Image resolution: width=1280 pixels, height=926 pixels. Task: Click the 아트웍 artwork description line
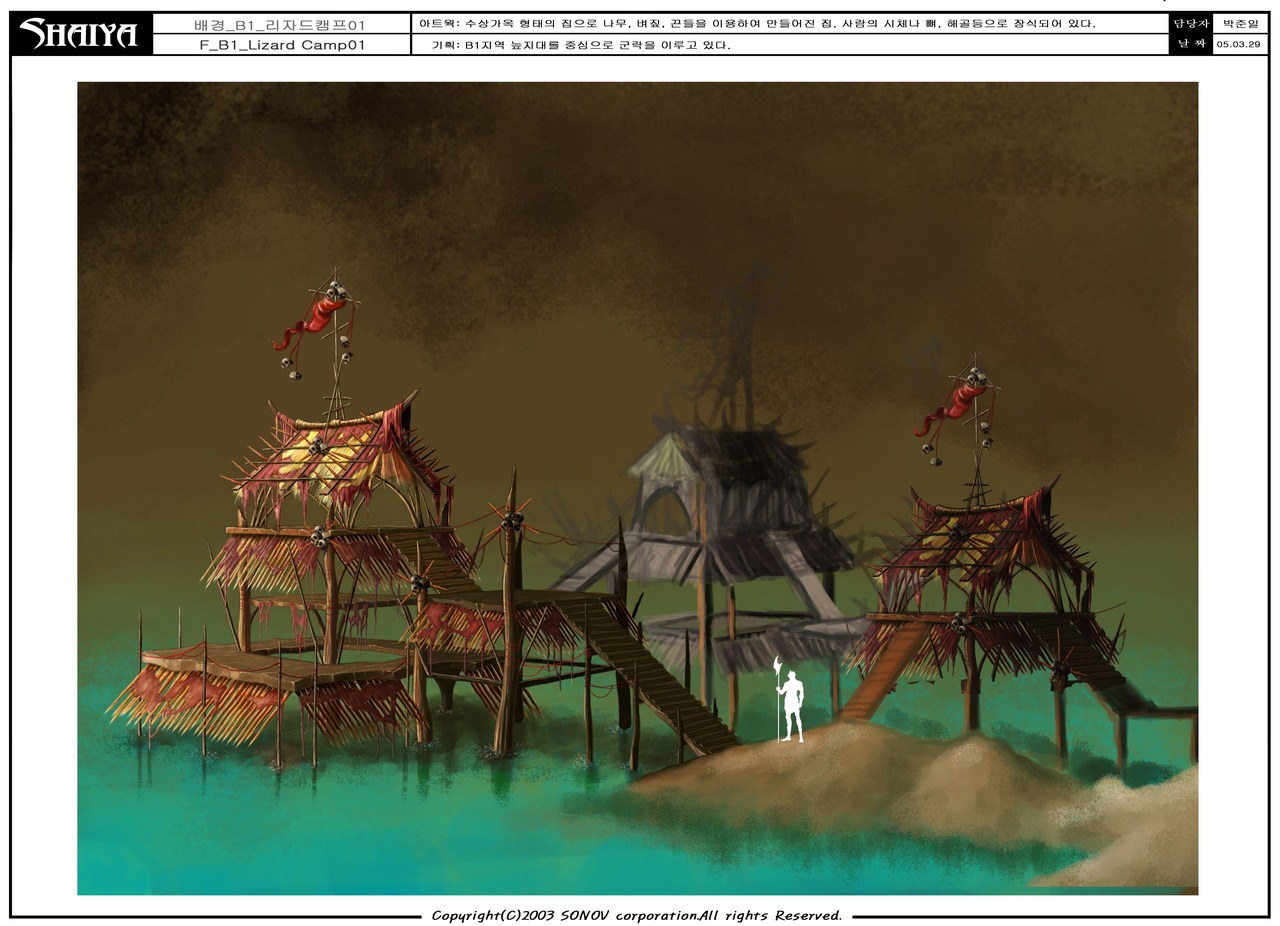(x=757, y=24)
